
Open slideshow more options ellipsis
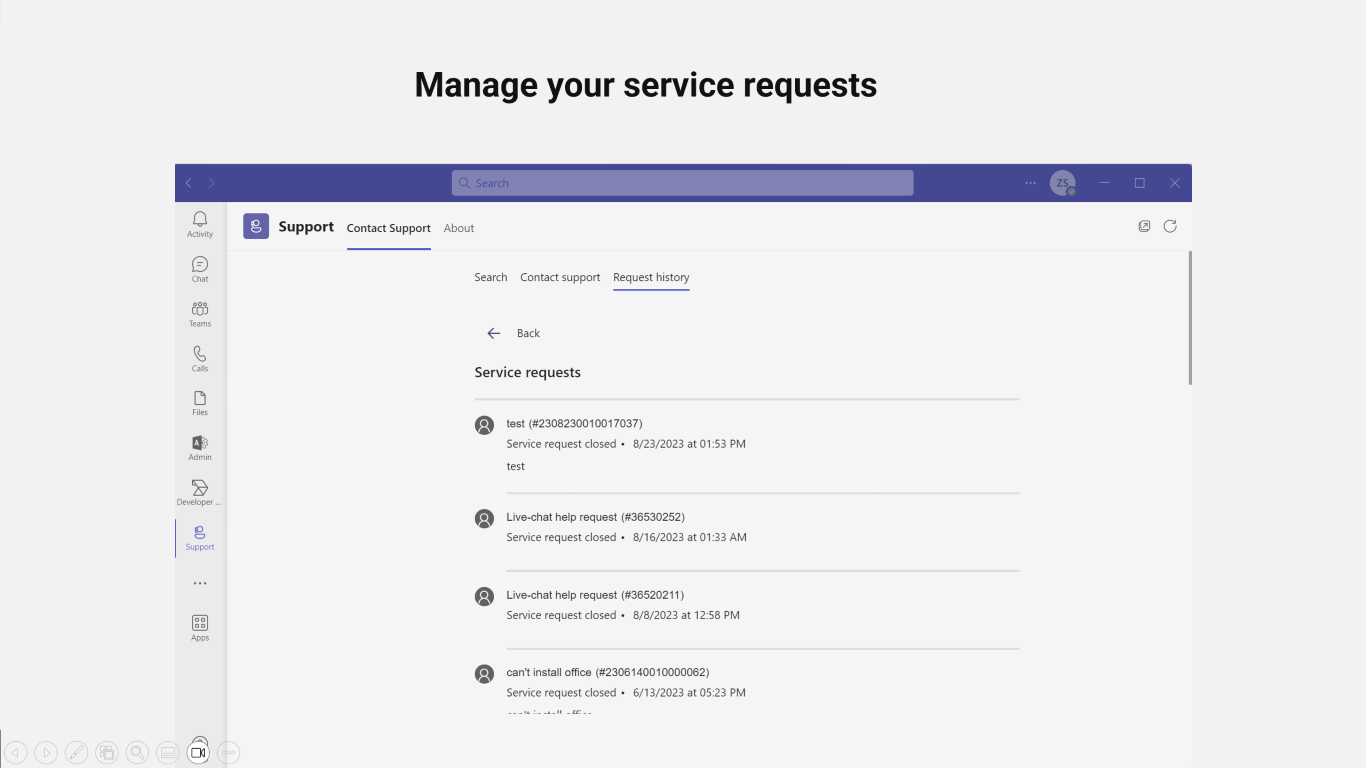(x=229, y=752)
